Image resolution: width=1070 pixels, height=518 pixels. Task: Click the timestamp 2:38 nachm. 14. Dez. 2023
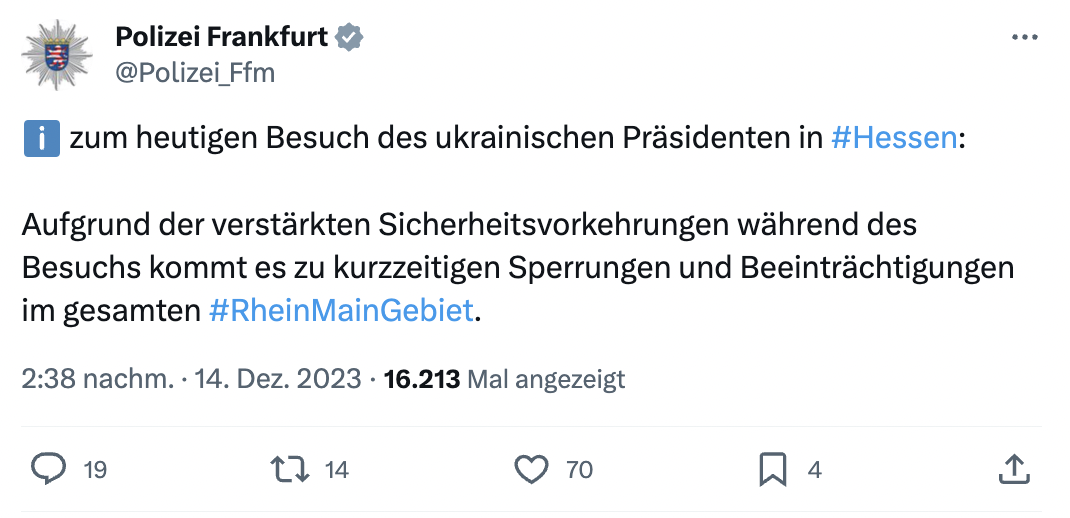tap(191, 380)
